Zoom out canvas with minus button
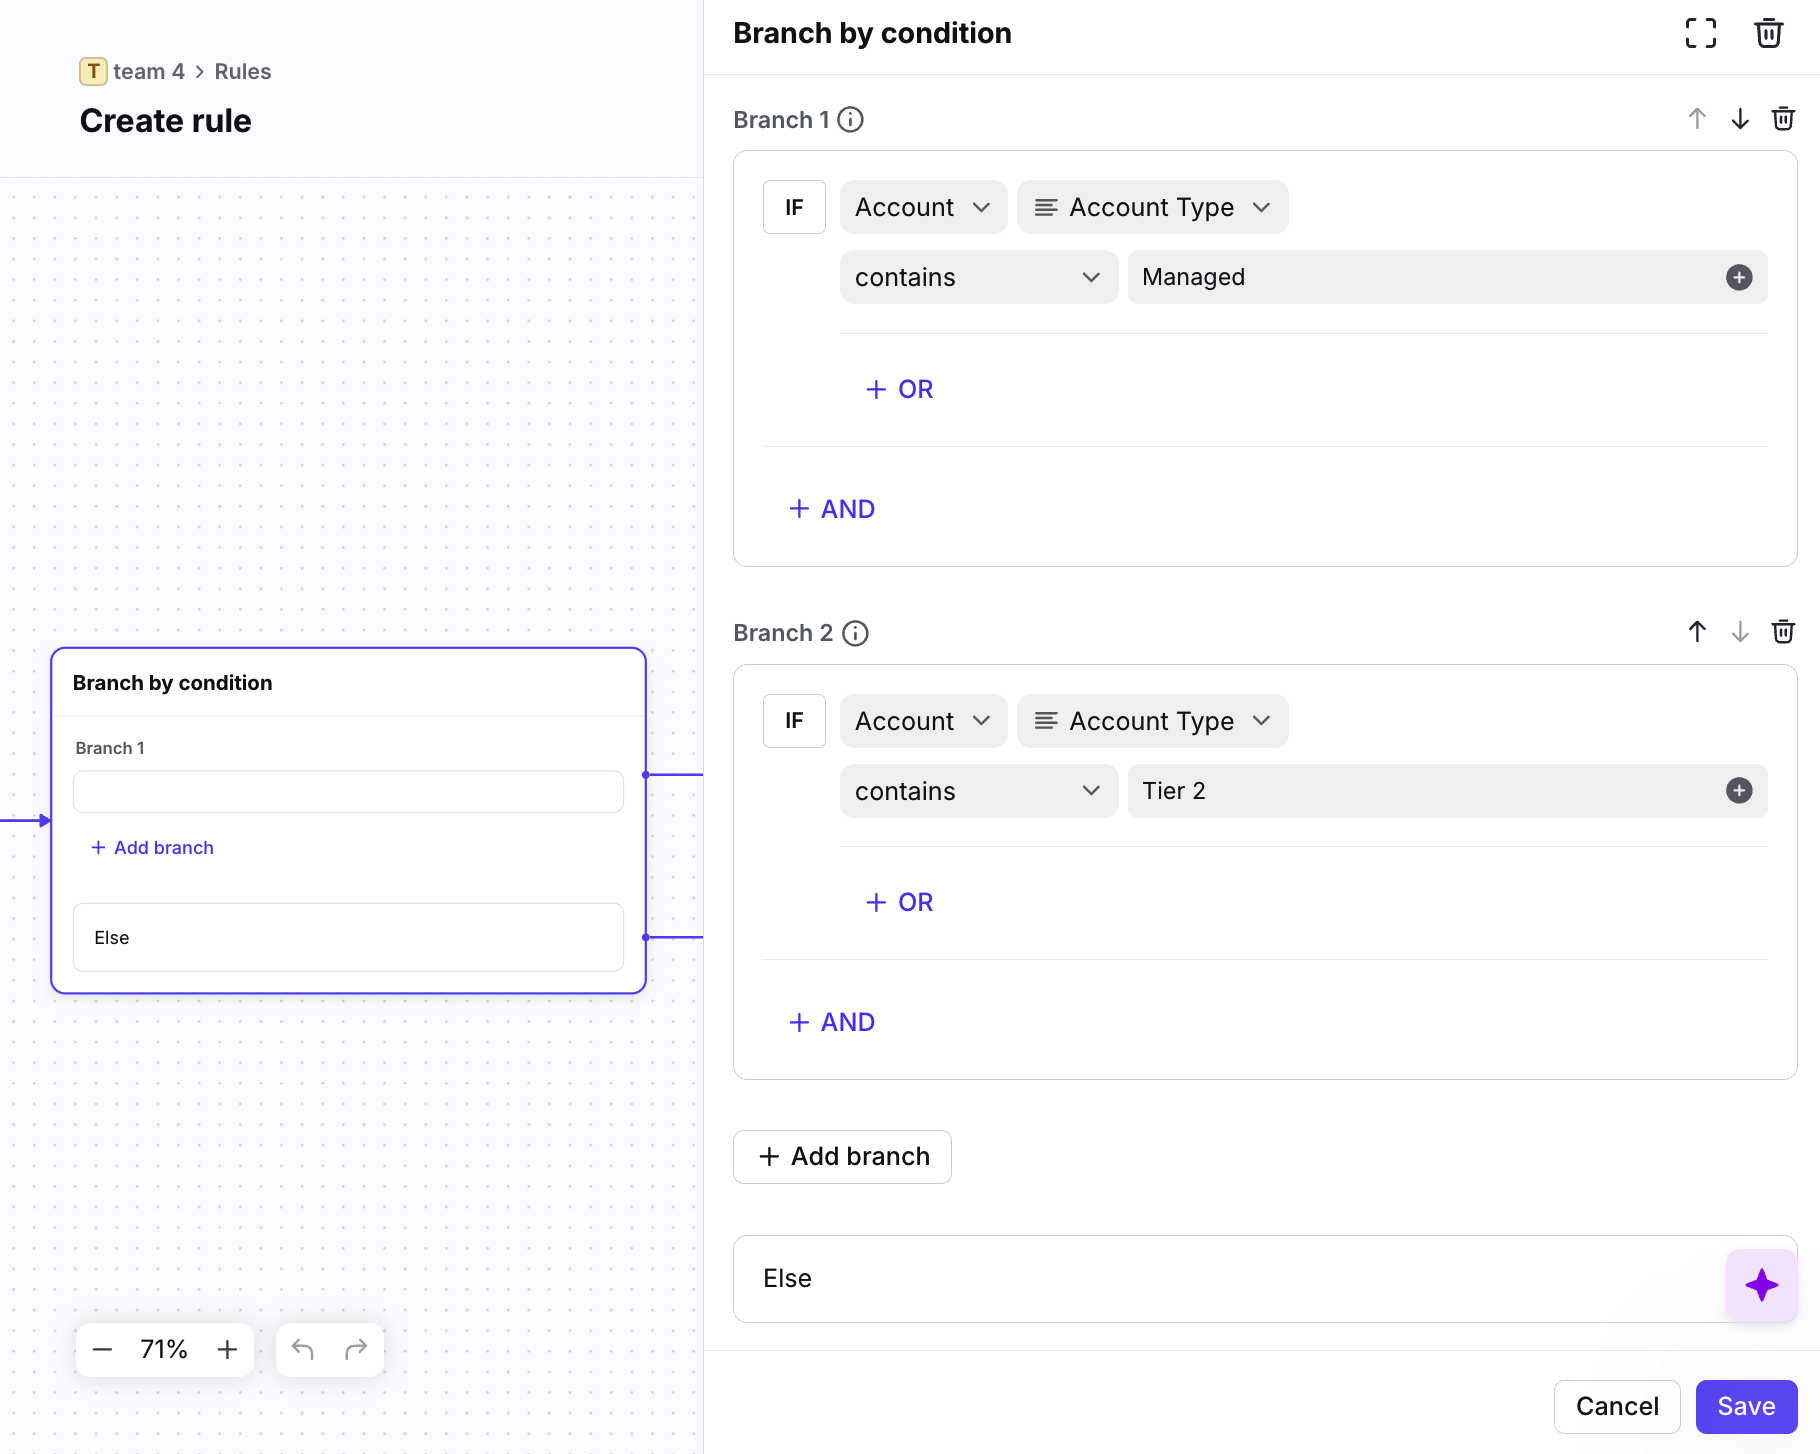 tap(102, 1350)
